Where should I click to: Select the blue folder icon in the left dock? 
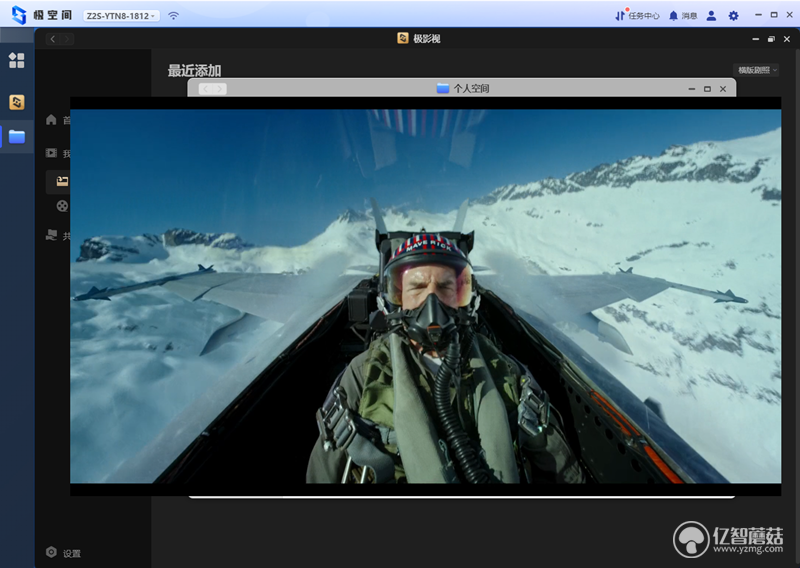(17, 137)
